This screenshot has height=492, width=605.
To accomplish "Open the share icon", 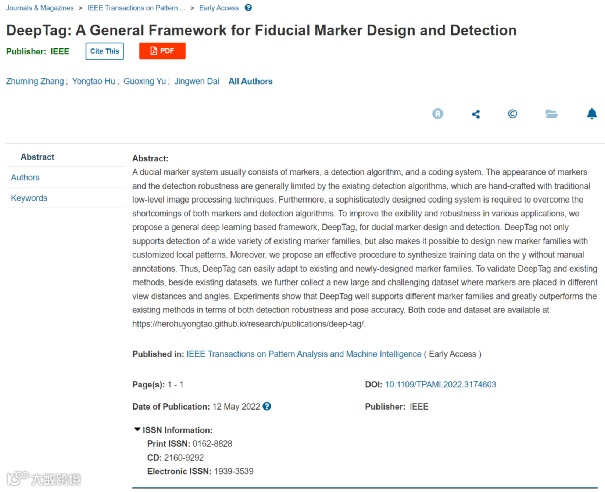I will coord(475,114).
